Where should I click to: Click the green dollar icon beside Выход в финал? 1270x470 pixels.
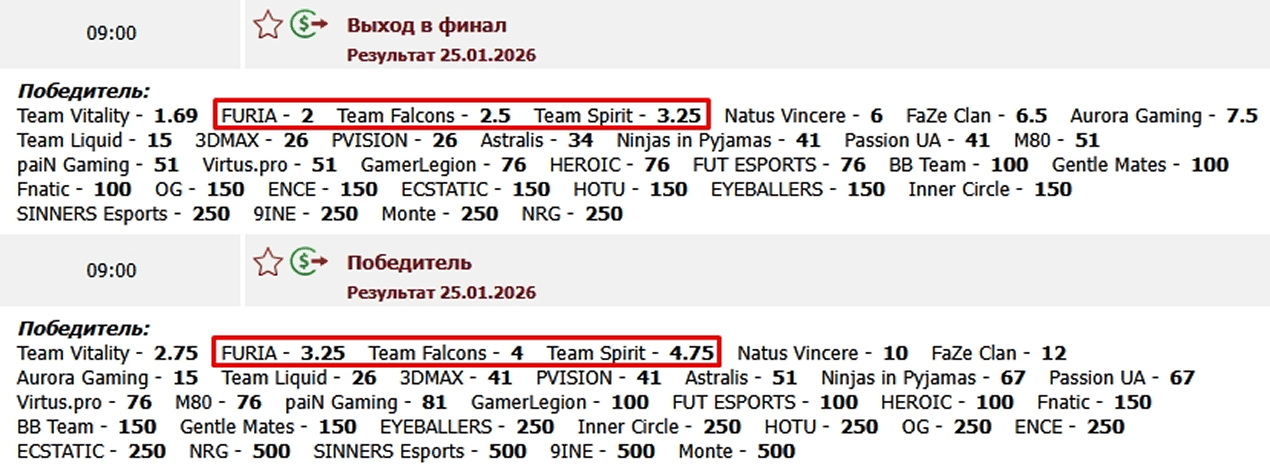pos(308,25)
